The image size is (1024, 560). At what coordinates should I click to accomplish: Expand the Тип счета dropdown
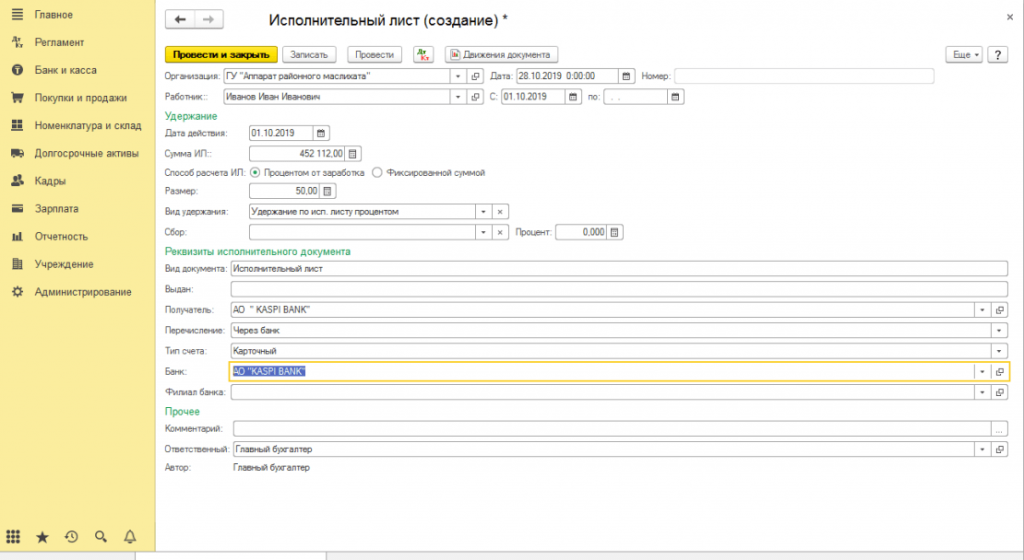[999, 351]
